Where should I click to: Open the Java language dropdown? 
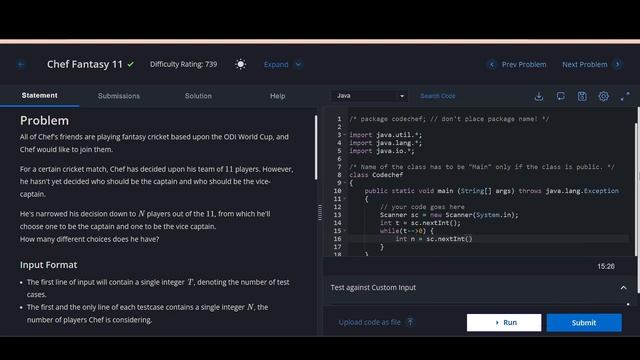(x=370, y=96)
